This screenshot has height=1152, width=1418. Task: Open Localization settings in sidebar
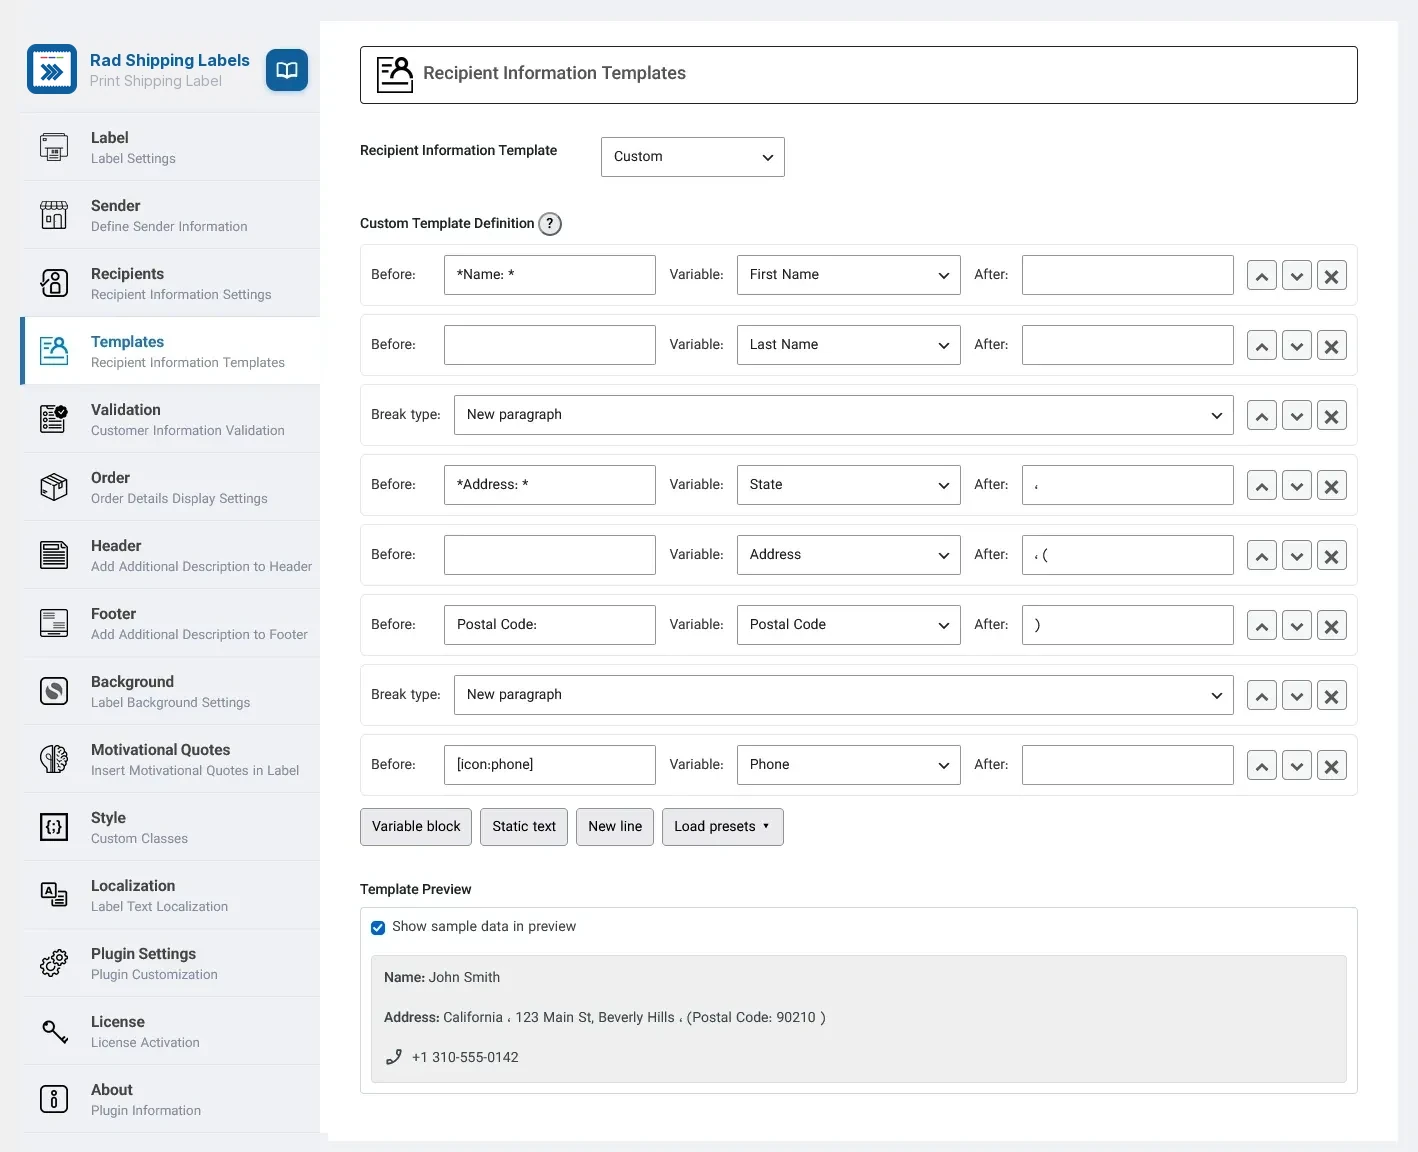(x=171, y=895)
